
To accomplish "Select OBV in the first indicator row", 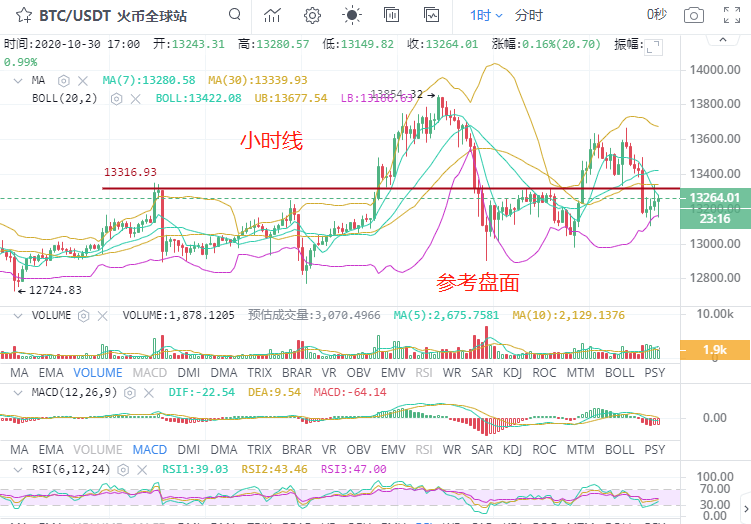I will pos(359,373).
